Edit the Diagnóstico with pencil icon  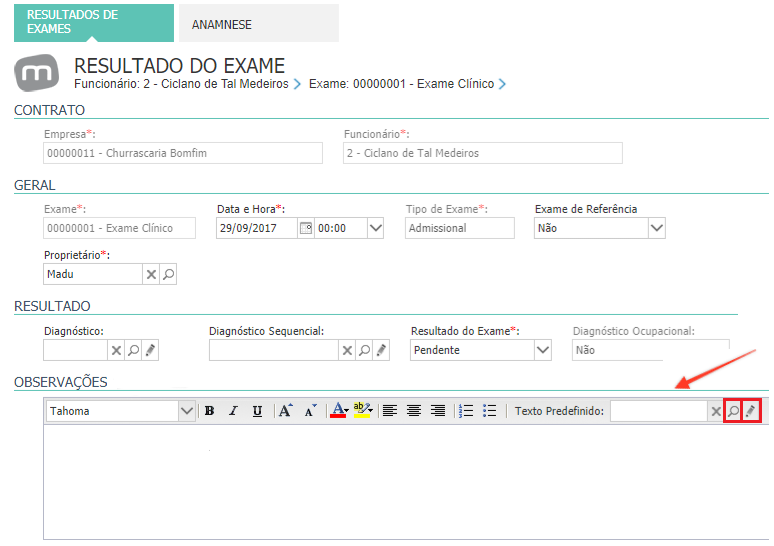pyautogui.click(x=151, y=350)
